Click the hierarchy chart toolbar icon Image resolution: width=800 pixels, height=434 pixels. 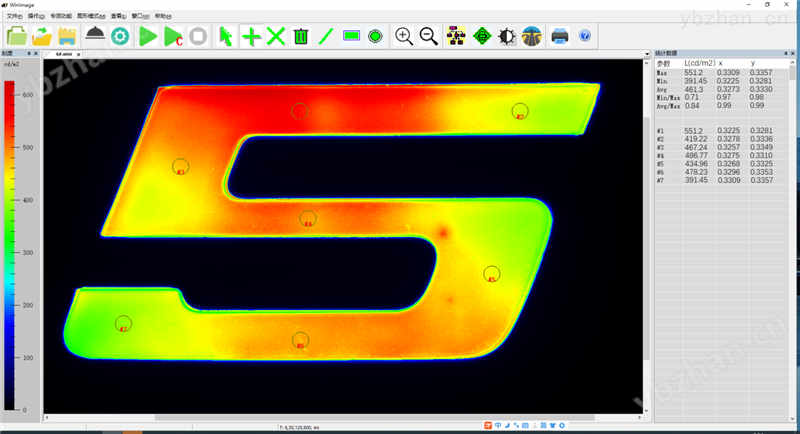click(x=456, y=36)
